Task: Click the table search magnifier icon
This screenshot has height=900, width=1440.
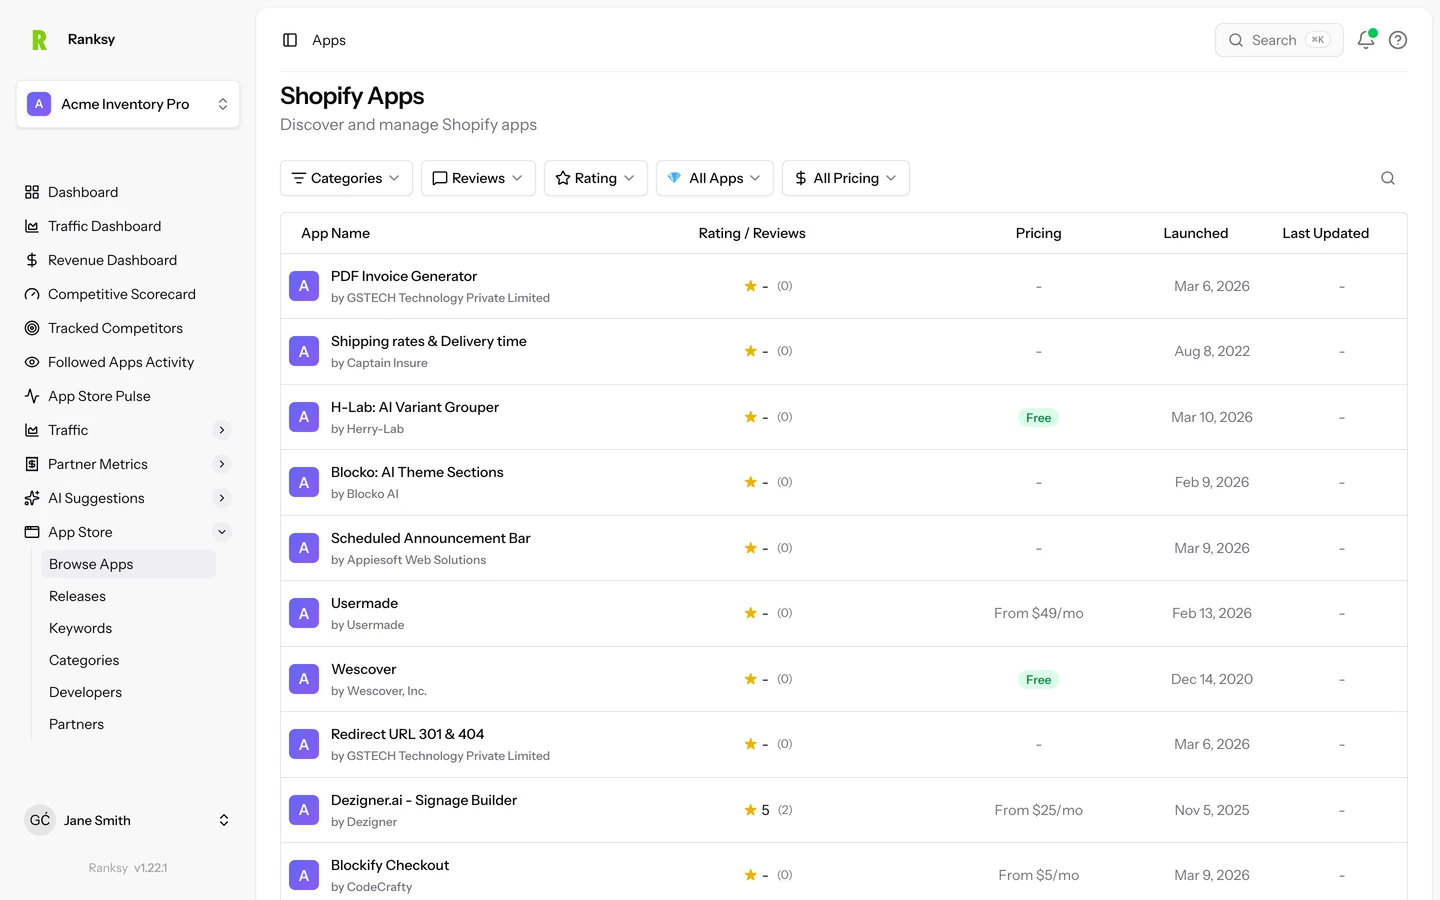Action: click(x=1388, y=178)
